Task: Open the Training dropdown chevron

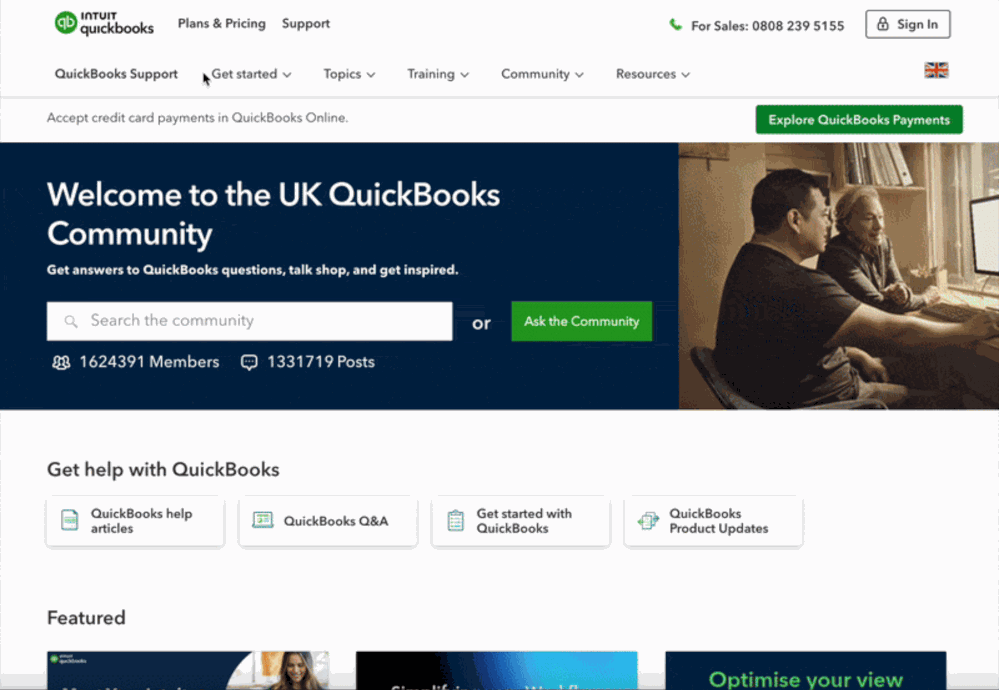Action: [465, 75]
